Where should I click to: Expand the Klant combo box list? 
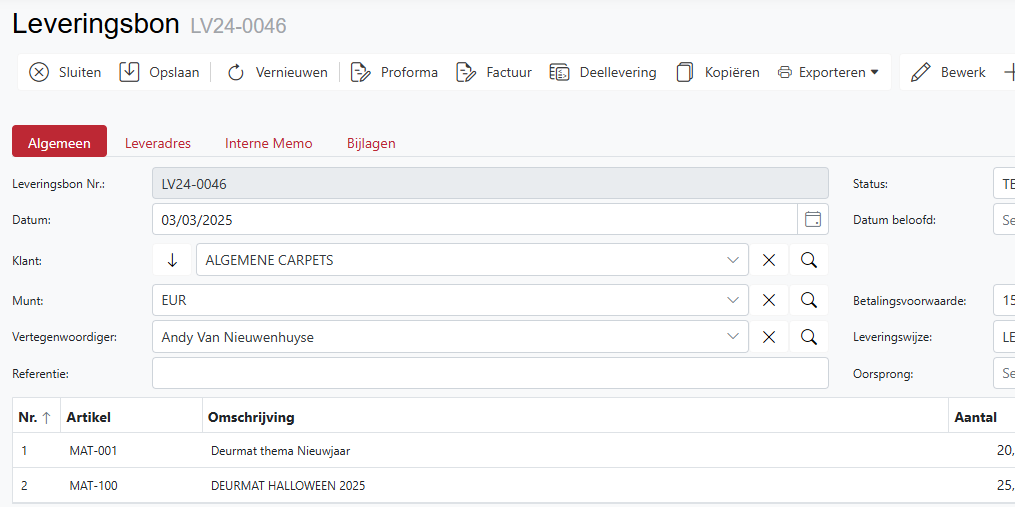(733, 260)
